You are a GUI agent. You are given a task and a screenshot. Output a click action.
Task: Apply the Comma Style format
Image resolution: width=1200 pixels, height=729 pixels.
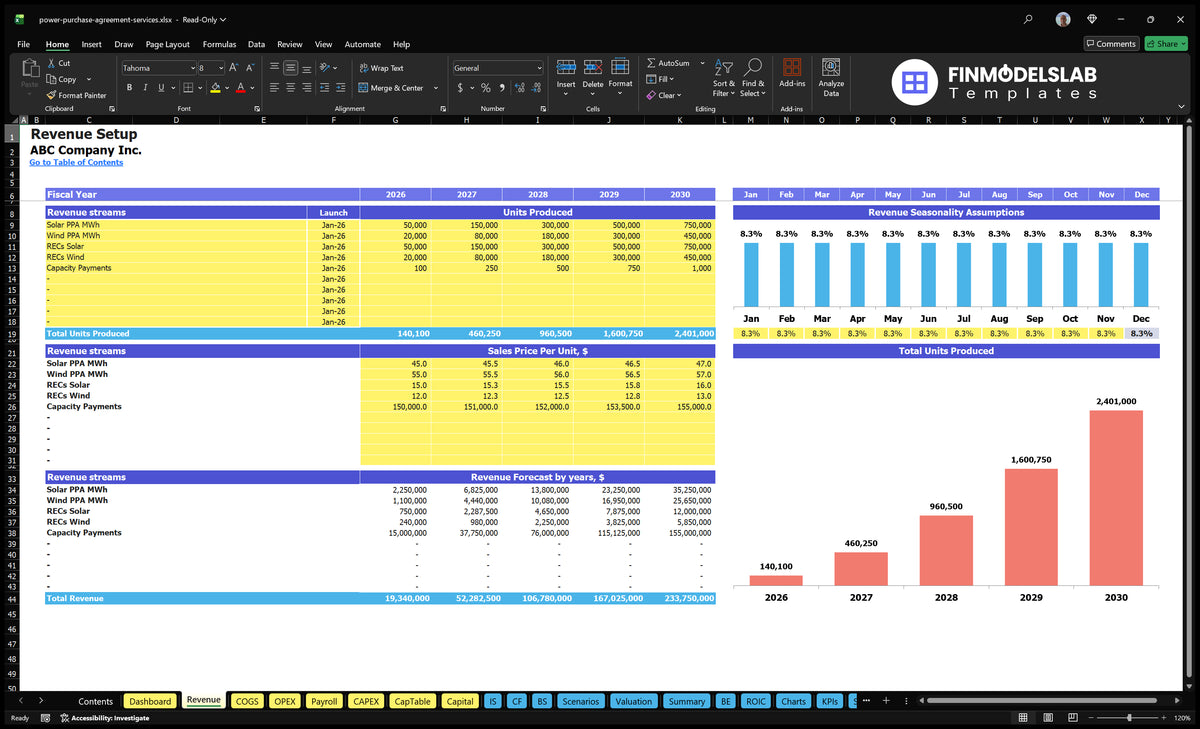click(500, 88)
